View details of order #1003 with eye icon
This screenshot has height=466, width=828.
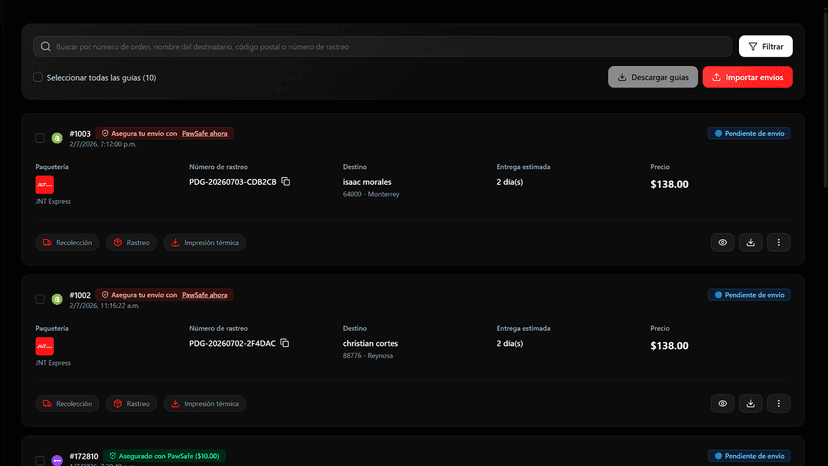tap(722, 243)
